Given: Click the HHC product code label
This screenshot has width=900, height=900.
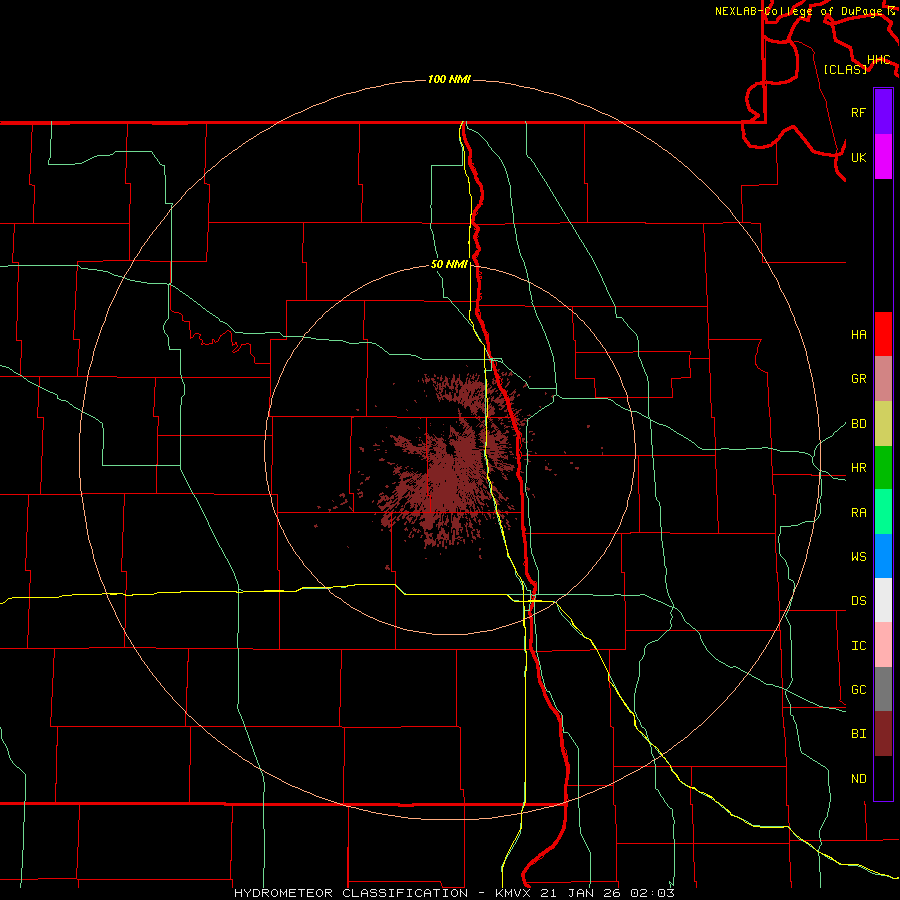Looking at the screenshot, I should click(x=879, y=60).
